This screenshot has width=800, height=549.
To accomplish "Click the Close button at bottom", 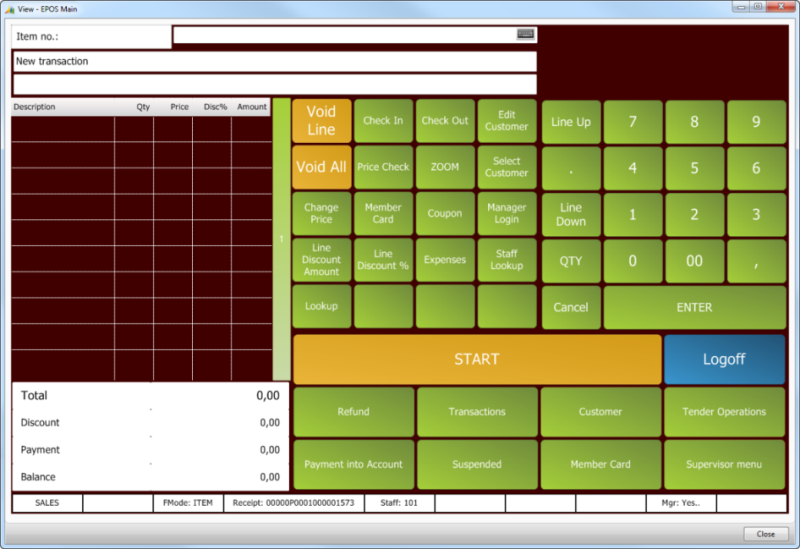I will coord(765,534).
